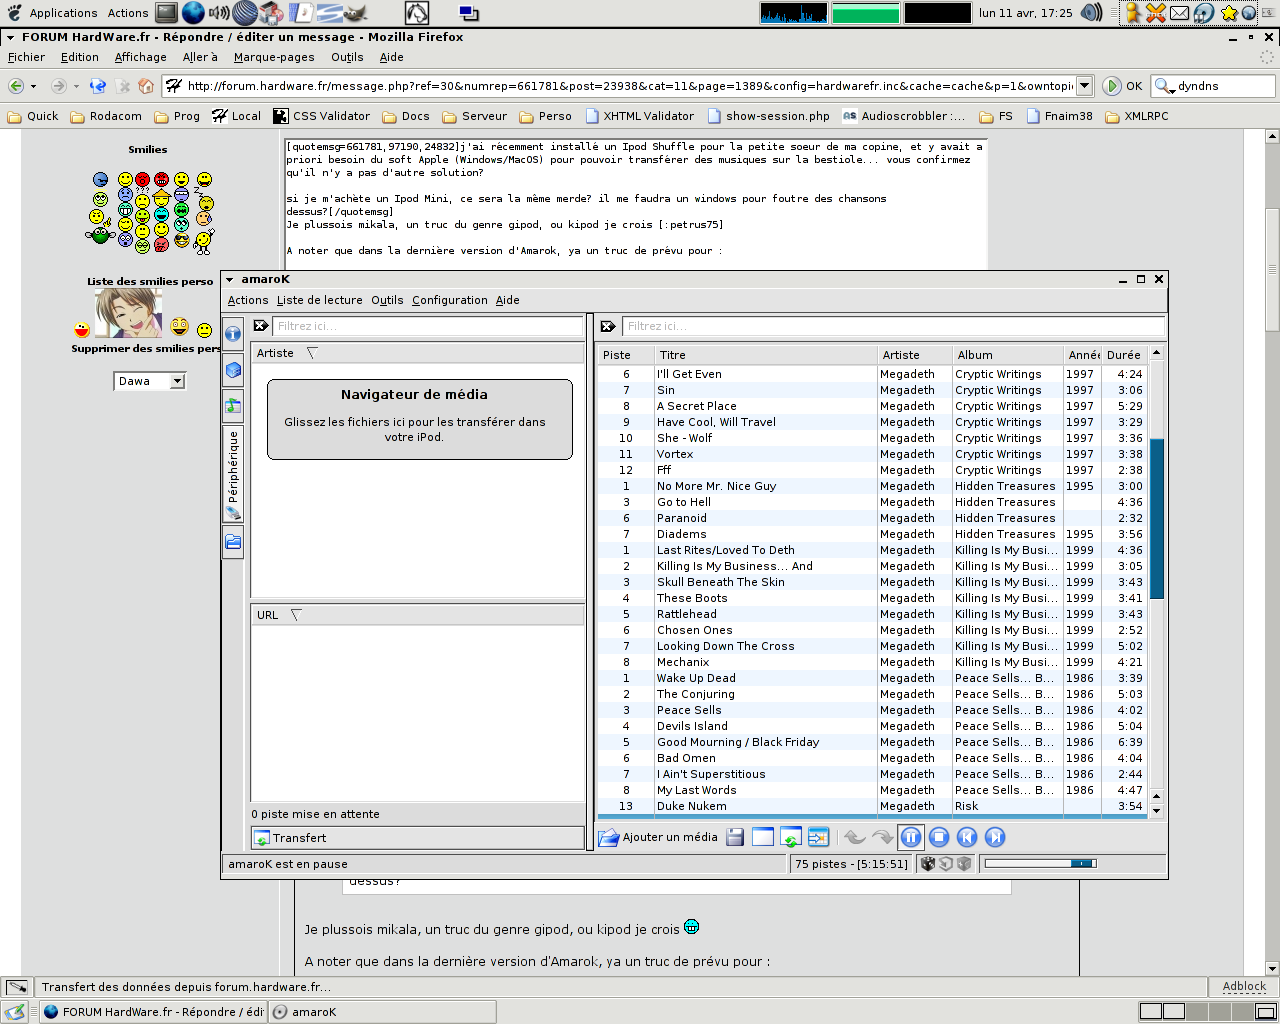
Task: Skip to the next track in amaroK
Action: pos(995,838)
